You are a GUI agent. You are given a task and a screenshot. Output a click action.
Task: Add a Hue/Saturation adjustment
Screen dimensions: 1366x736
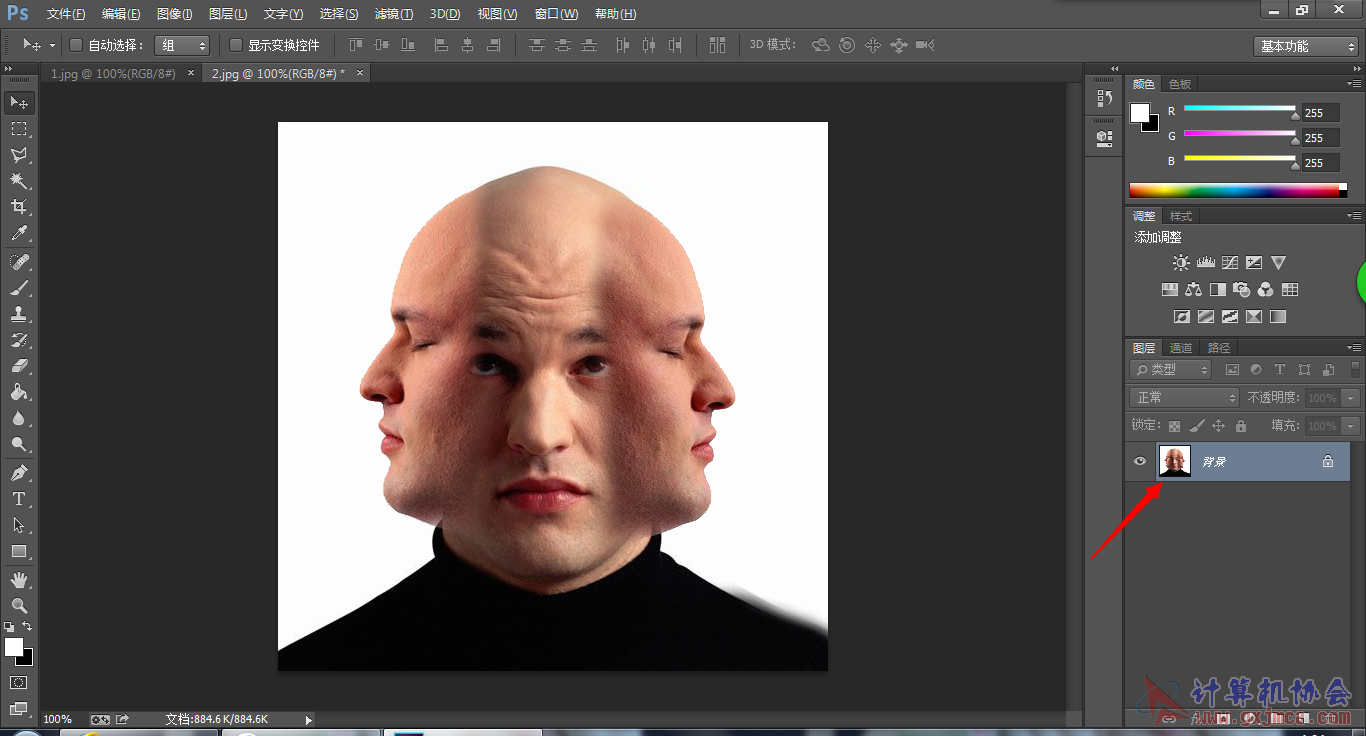point(1169,290)
